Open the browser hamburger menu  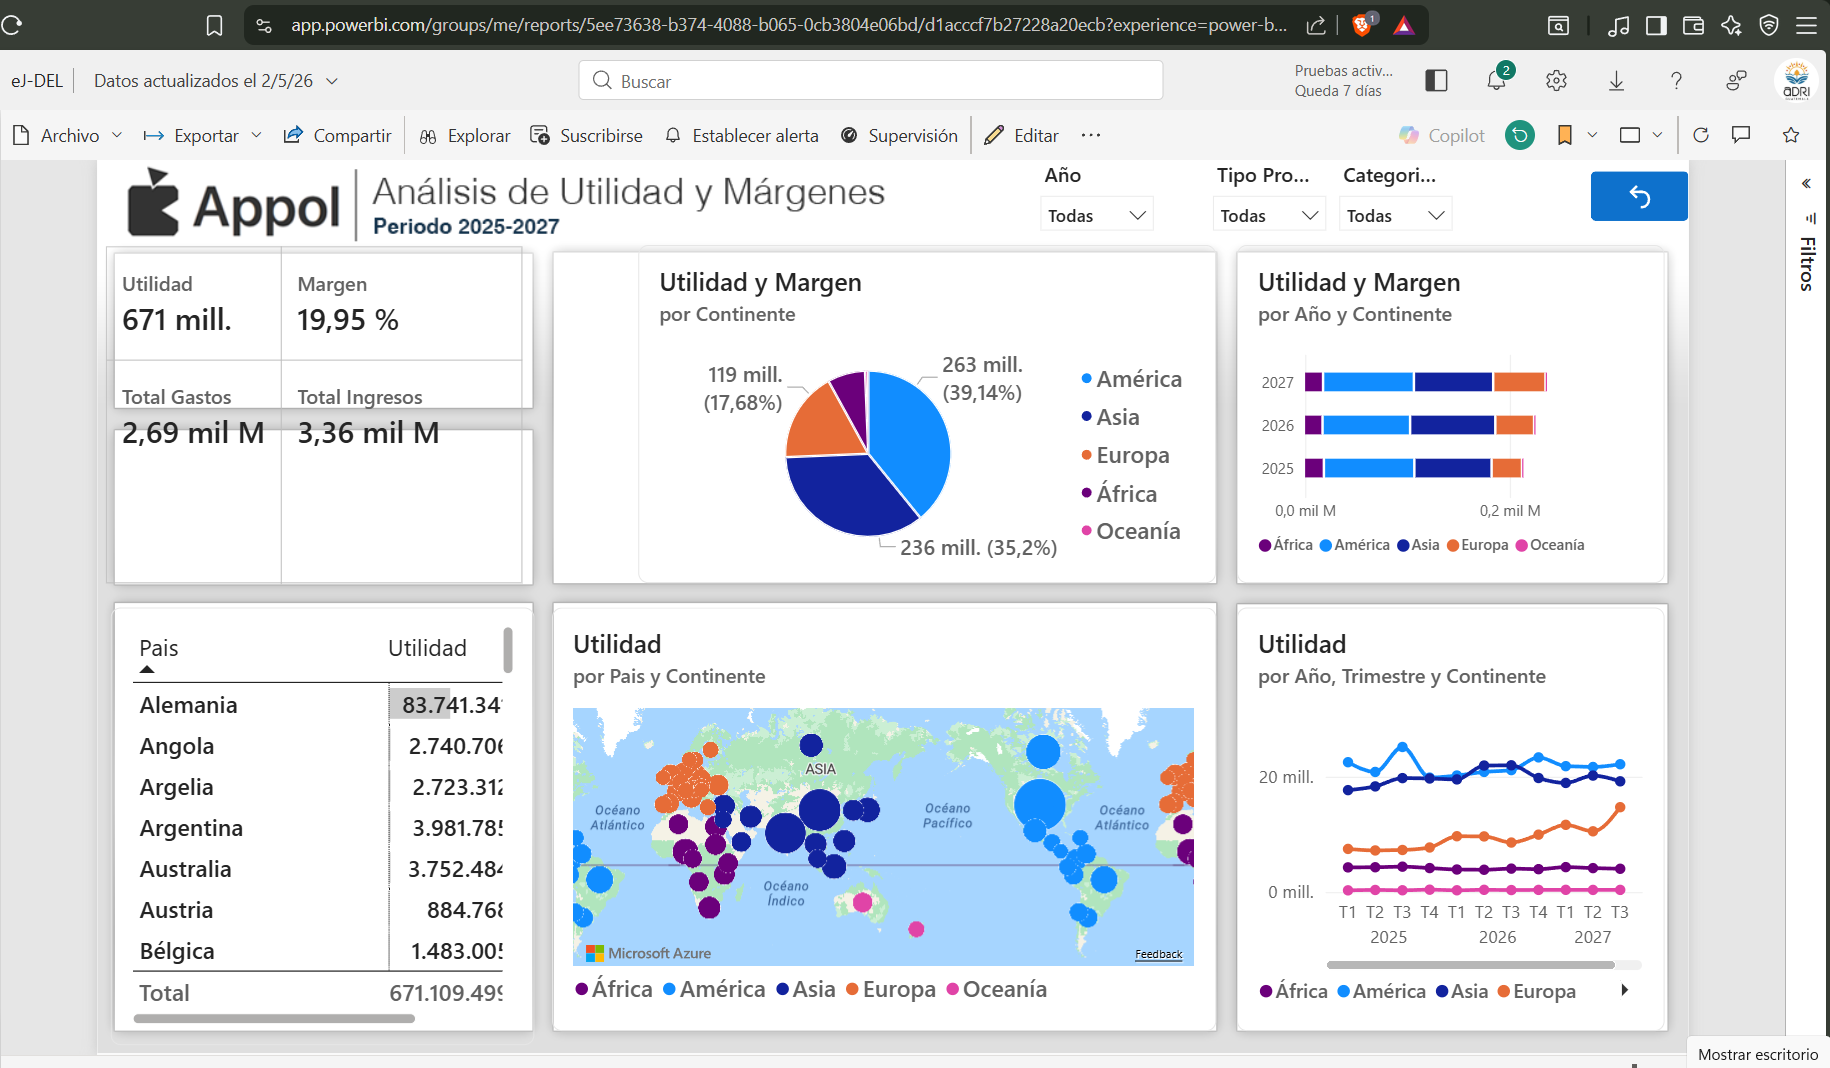(1806, 26)
